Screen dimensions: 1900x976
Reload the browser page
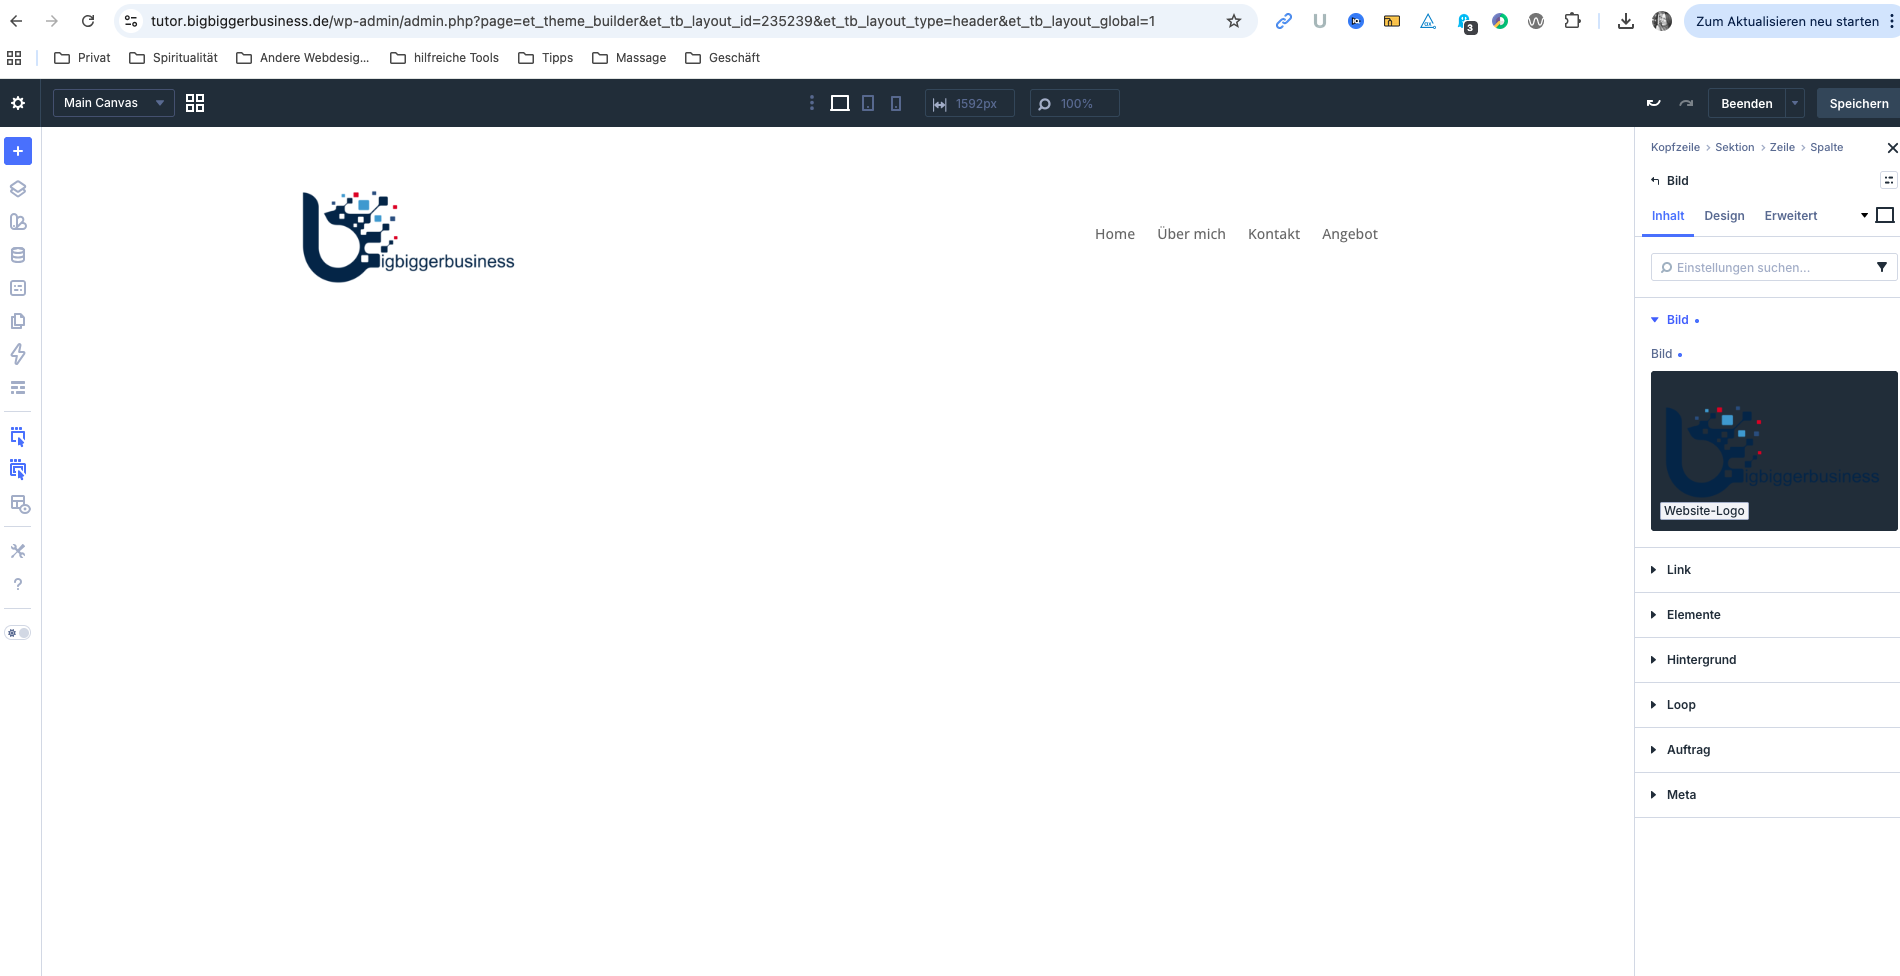click(x=88, y=21)
